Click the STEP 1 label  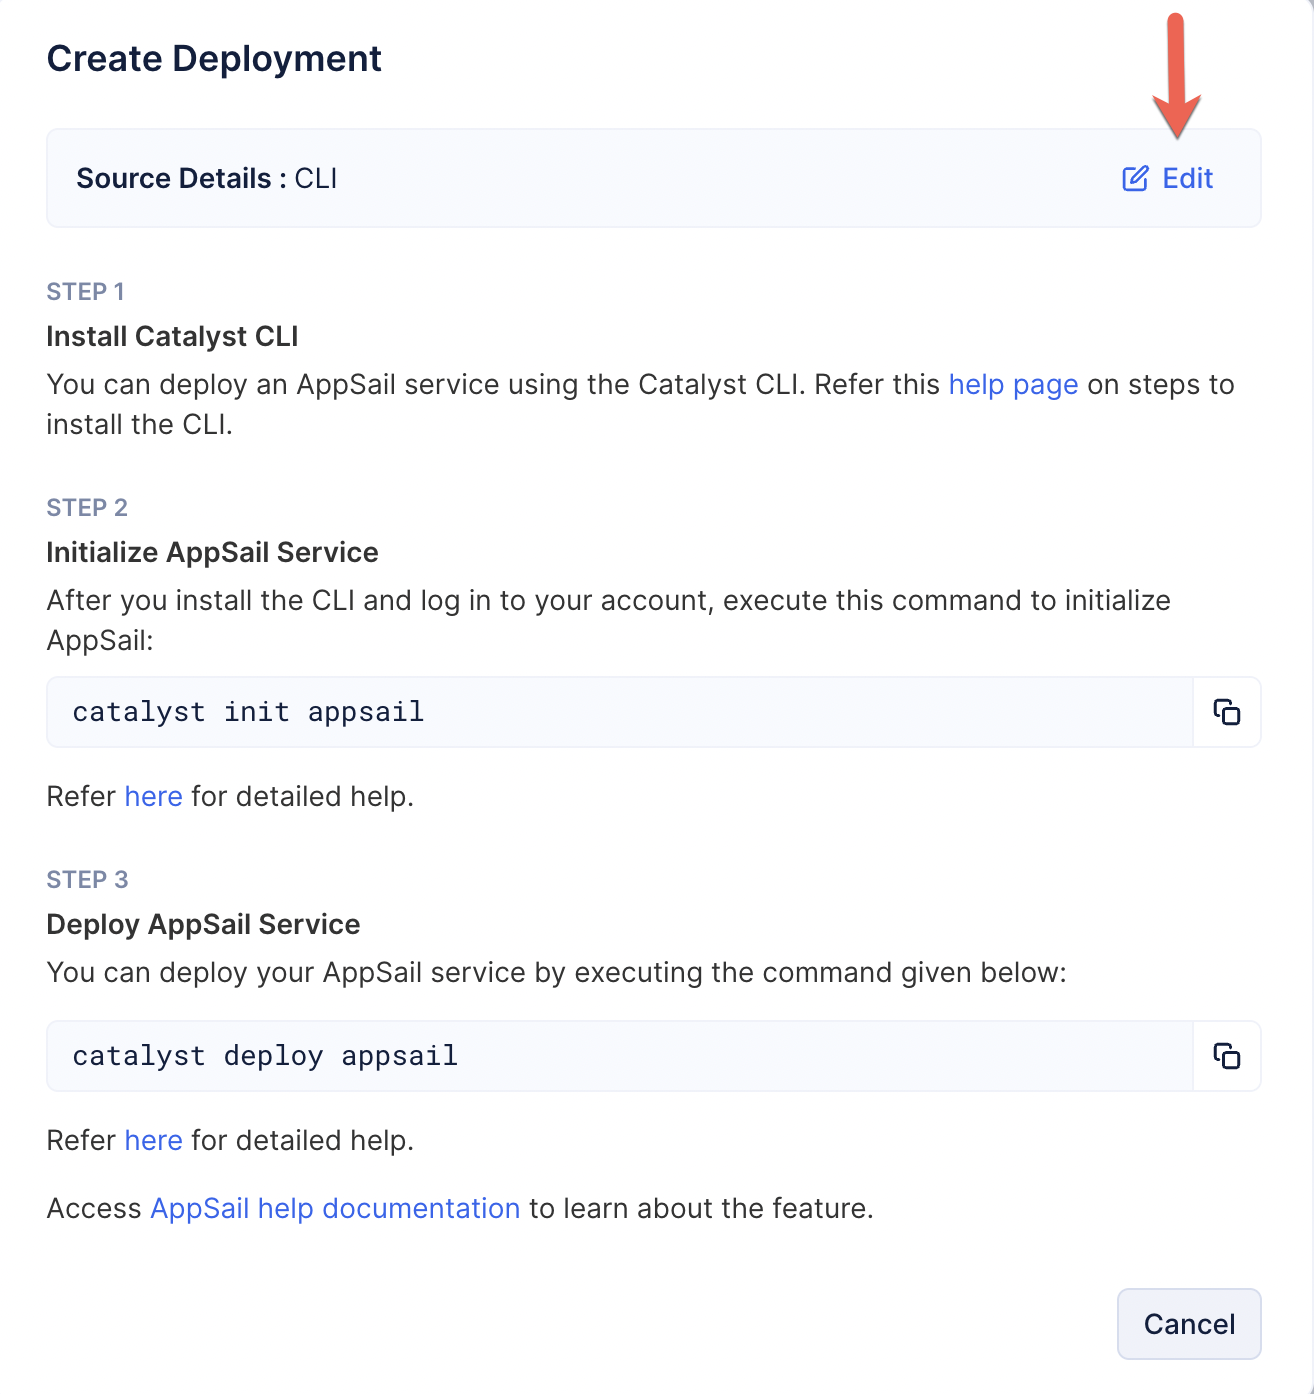click(x=85, y=292)
